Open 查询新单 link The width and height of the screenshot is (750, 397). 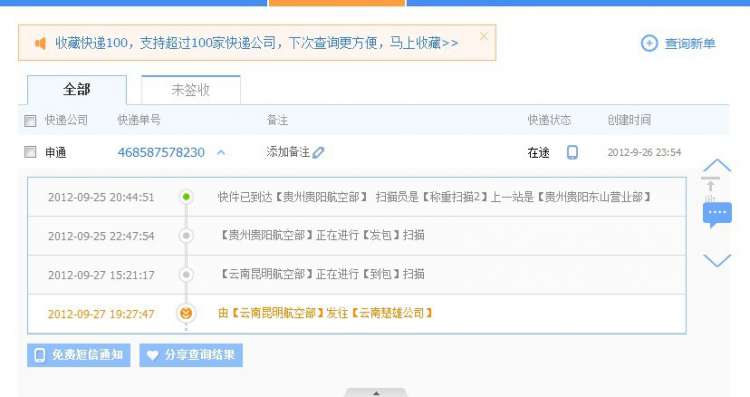pyautogui.click(x=690, y=44)
